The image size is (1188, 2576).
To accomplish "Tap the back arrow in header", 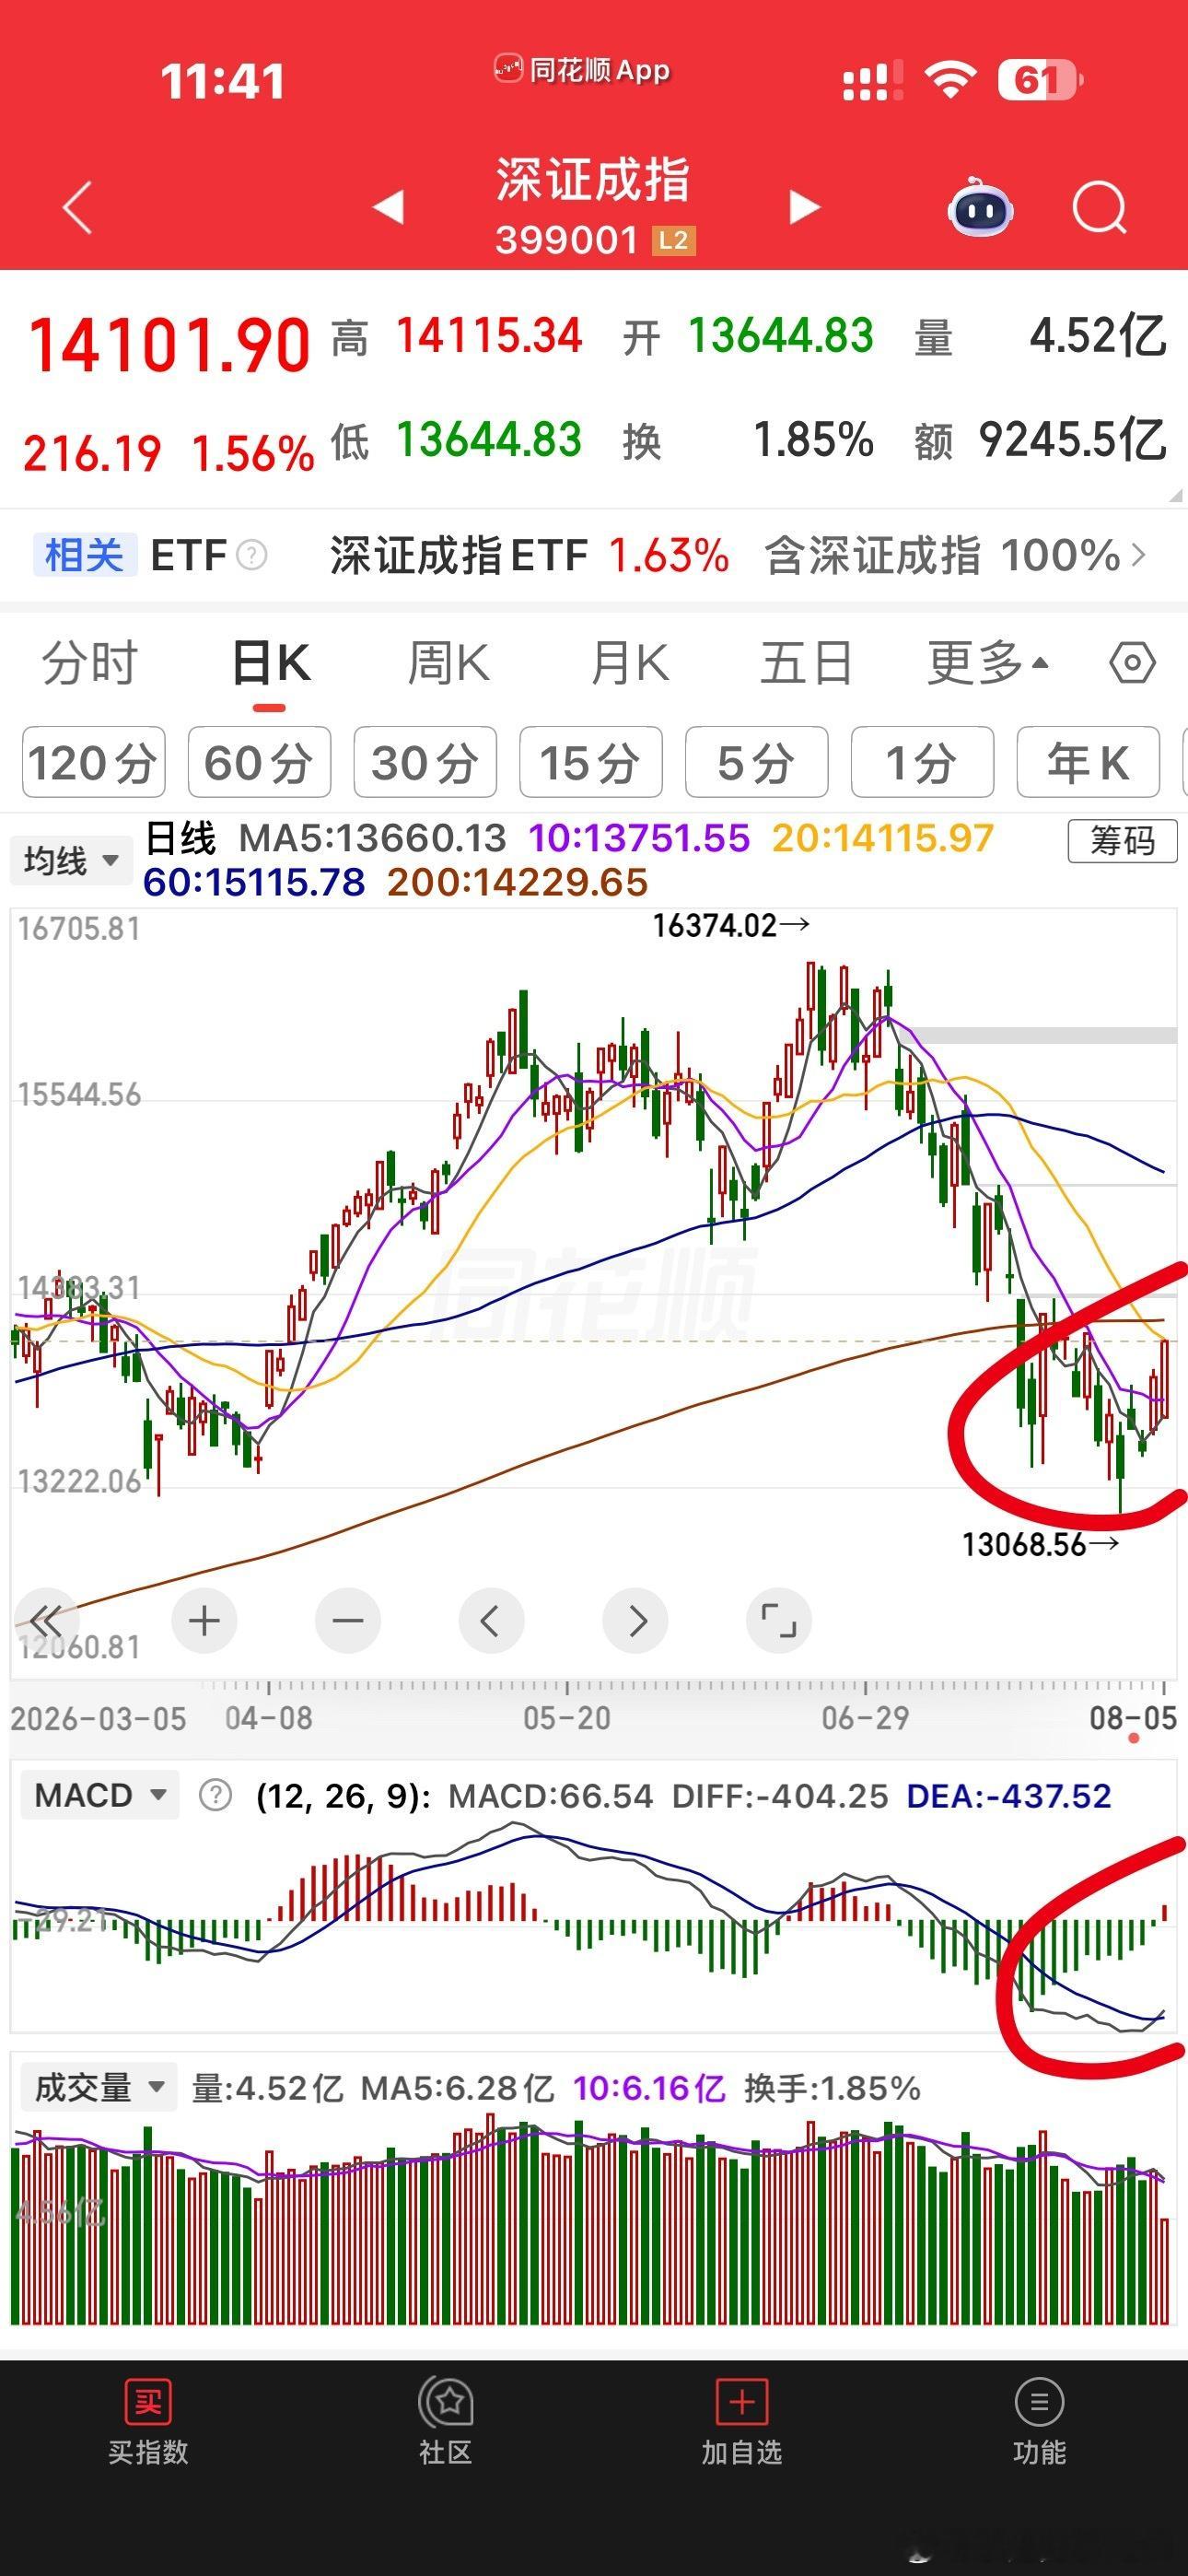I will coord(78,207).
